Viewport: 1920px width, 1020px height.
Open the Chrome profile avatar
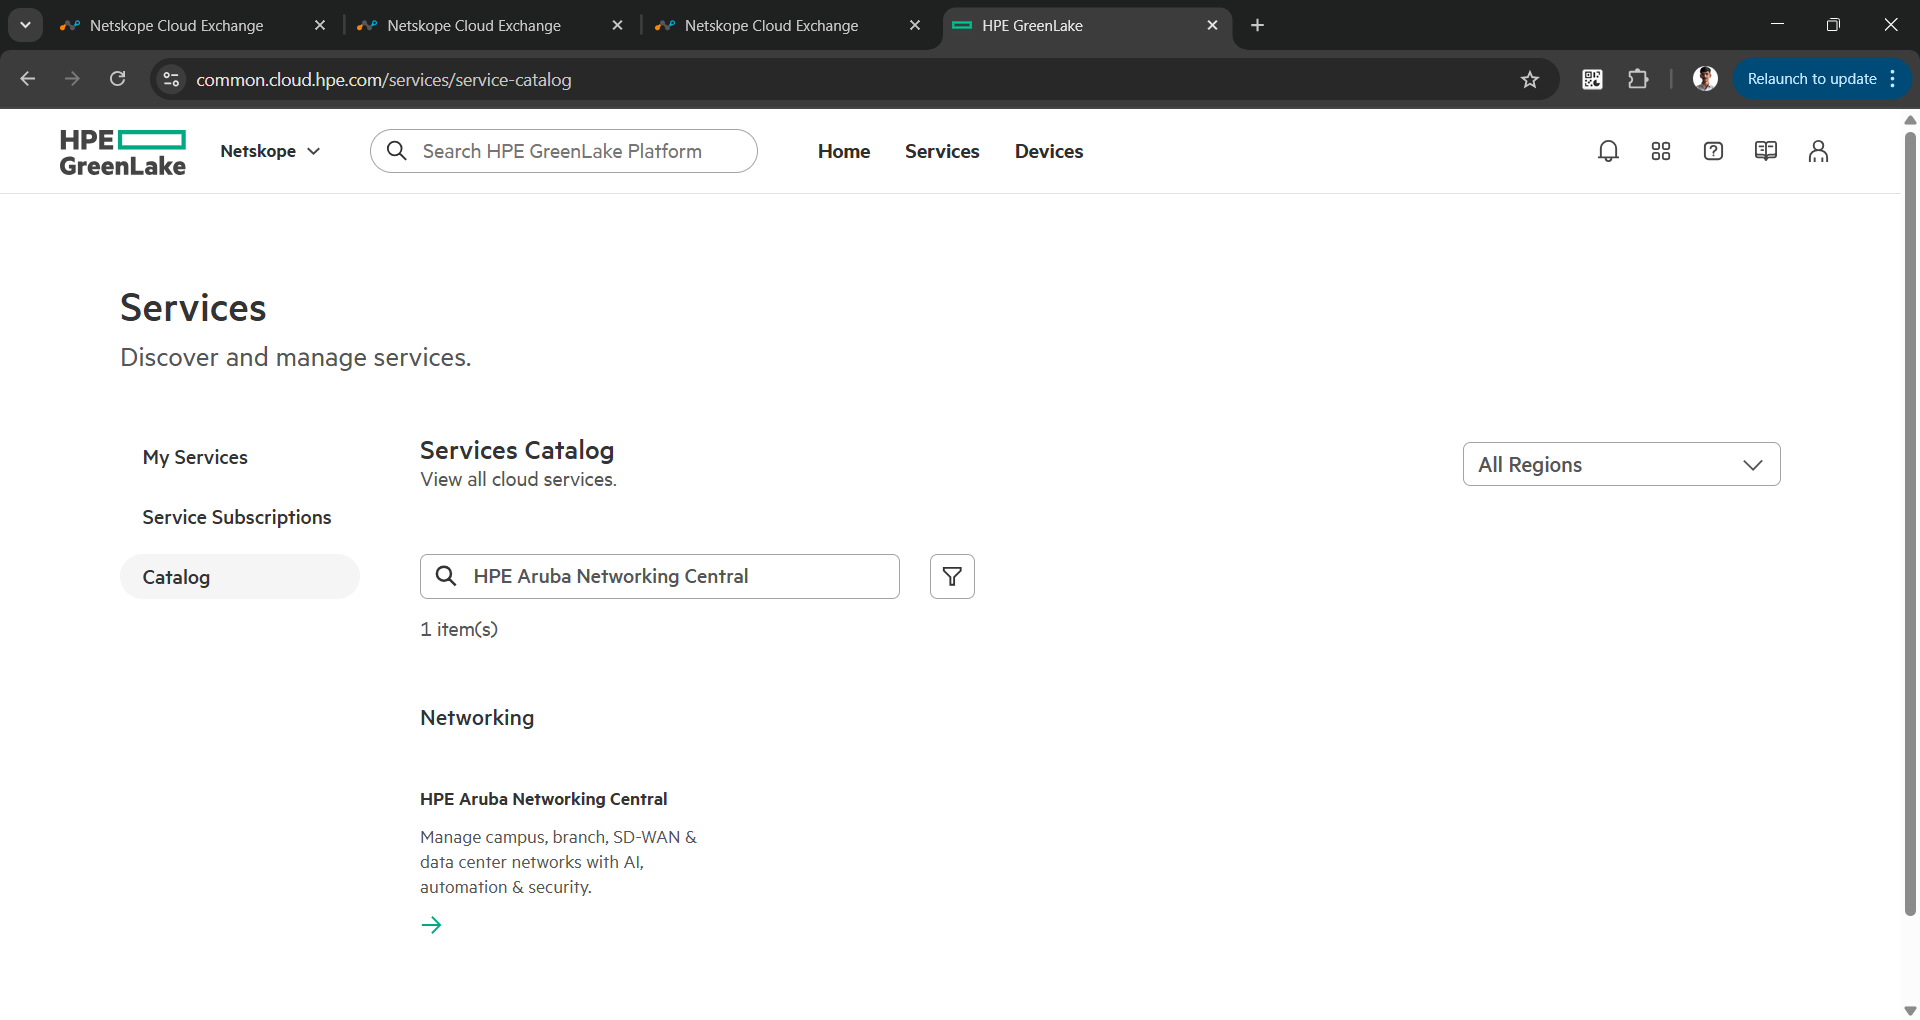(1705, 79)
